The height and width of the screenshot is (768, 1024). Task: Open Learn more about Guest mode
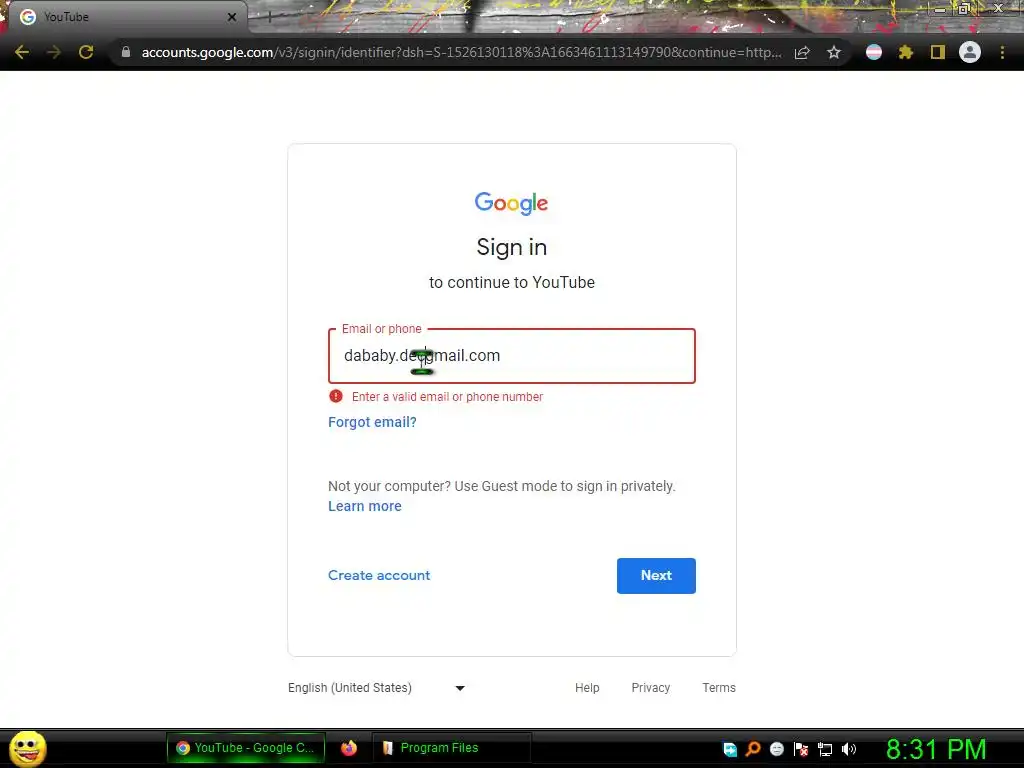coord(364,506)
